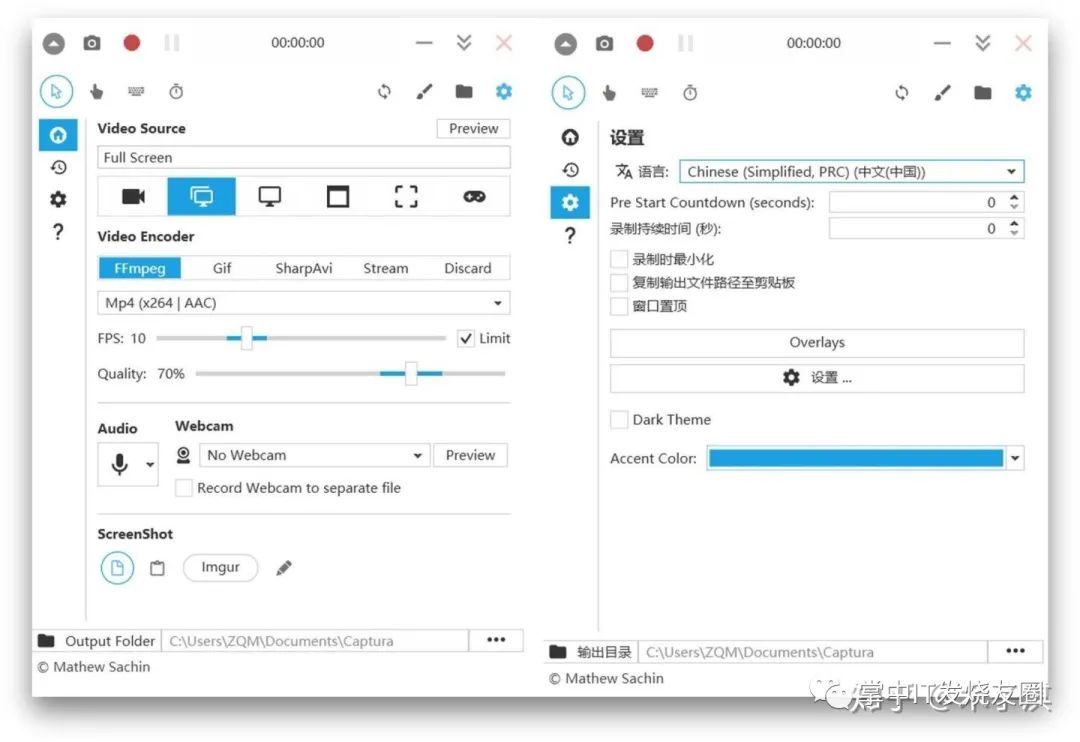Click the Audio microphone icon
Screen dimensions: 1080x742
(x=119, y=464)
